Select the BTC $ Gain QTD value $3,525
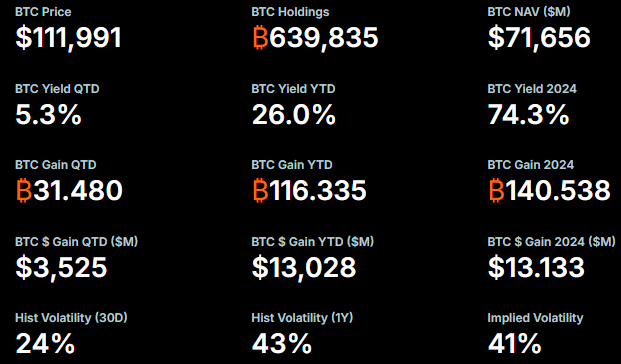Image resolution: width=621 pixels, height=364 pixels. [61, 267]
